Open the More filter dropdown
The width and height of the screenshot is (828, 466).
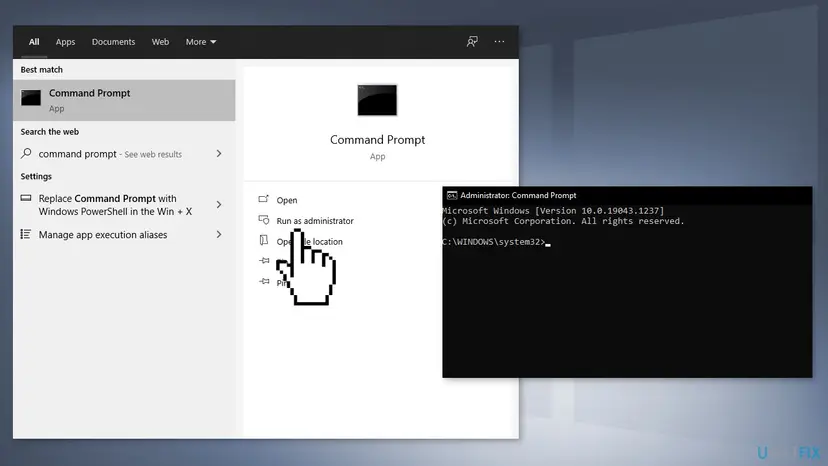coord(201,42)
